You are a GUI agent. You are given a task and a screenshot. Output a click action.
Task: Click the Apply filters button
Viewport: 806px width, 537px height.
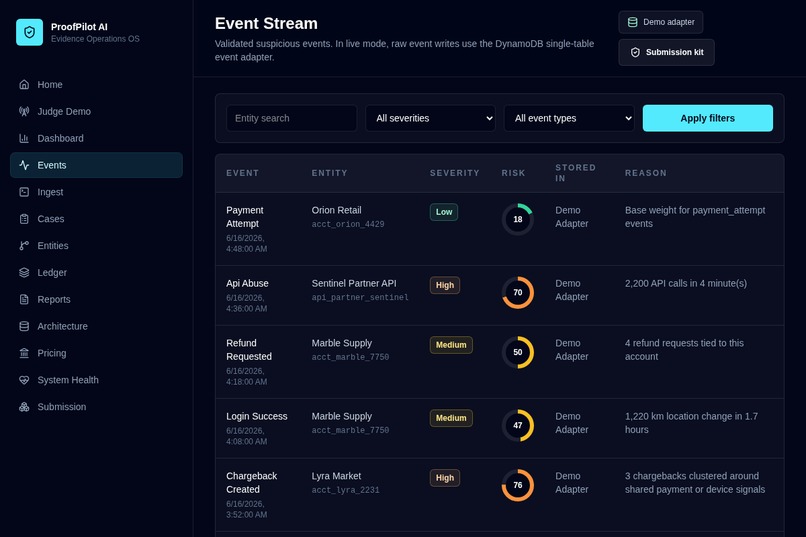[707, 118]
